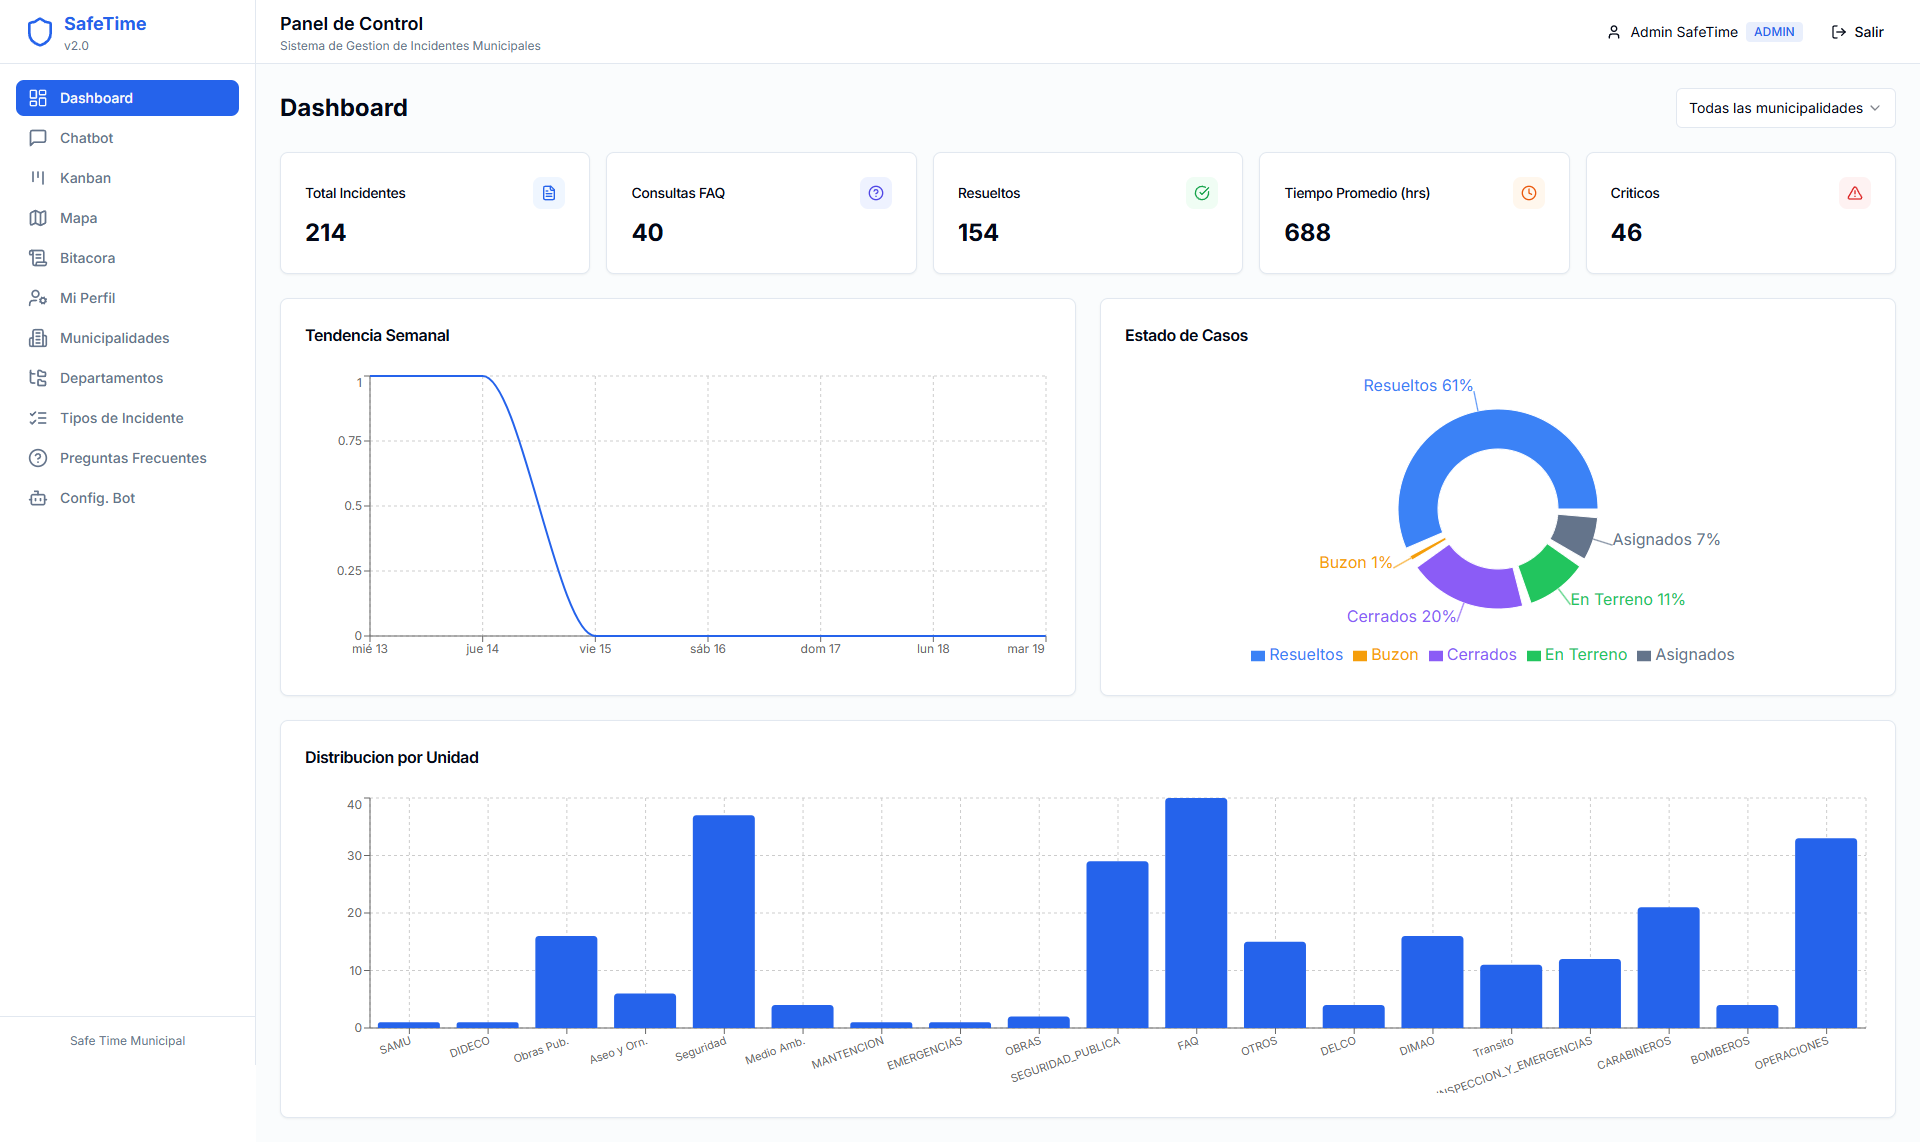This screenshot has height=1142, width=1920.
Task: Click the Mi Perfil user-cog icon
Action: pyautogui.click(x=38, y=298)
